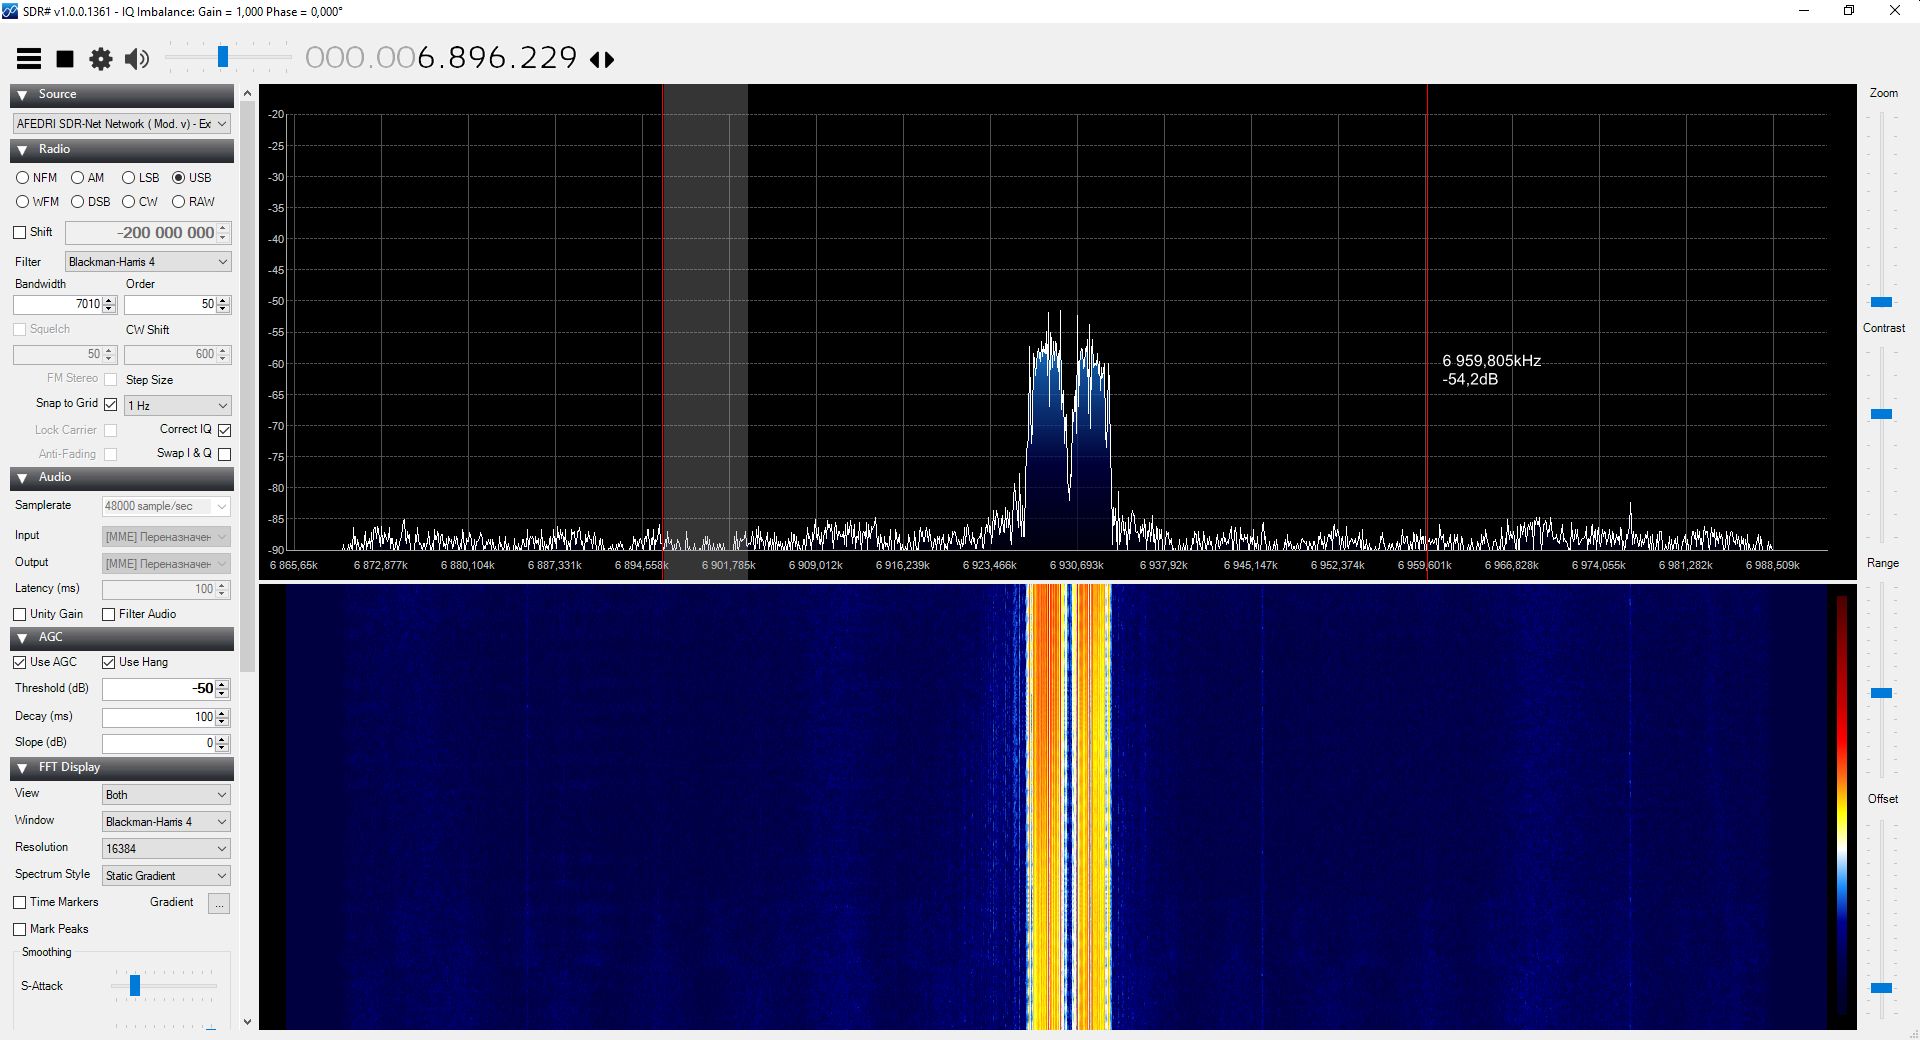Image resolution: width=1920 pixels, height=1040 pixels.
Task: Click the 6 930,693k spectrum frequency label
Action: point(1077,566)
